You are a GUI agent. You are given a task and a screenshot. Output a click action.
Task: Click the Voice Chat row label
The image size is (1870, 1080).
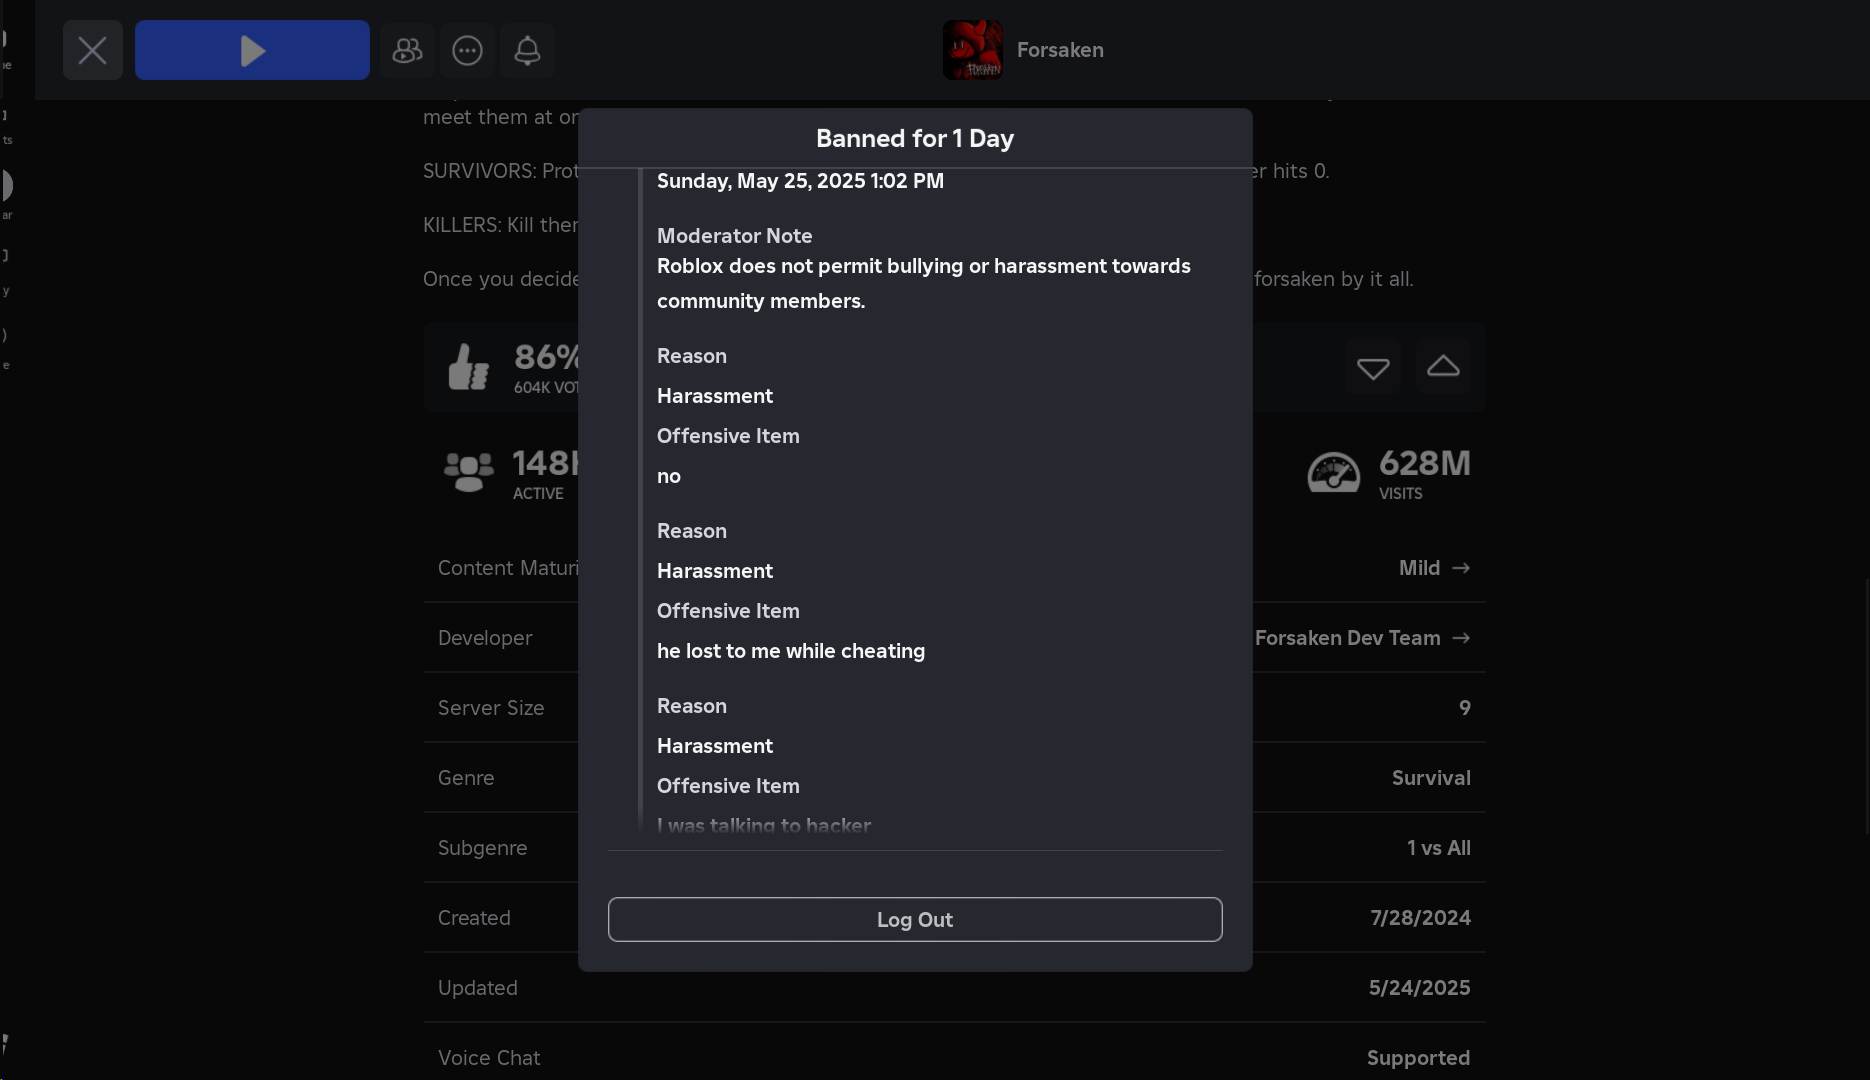coord(489,1058)
